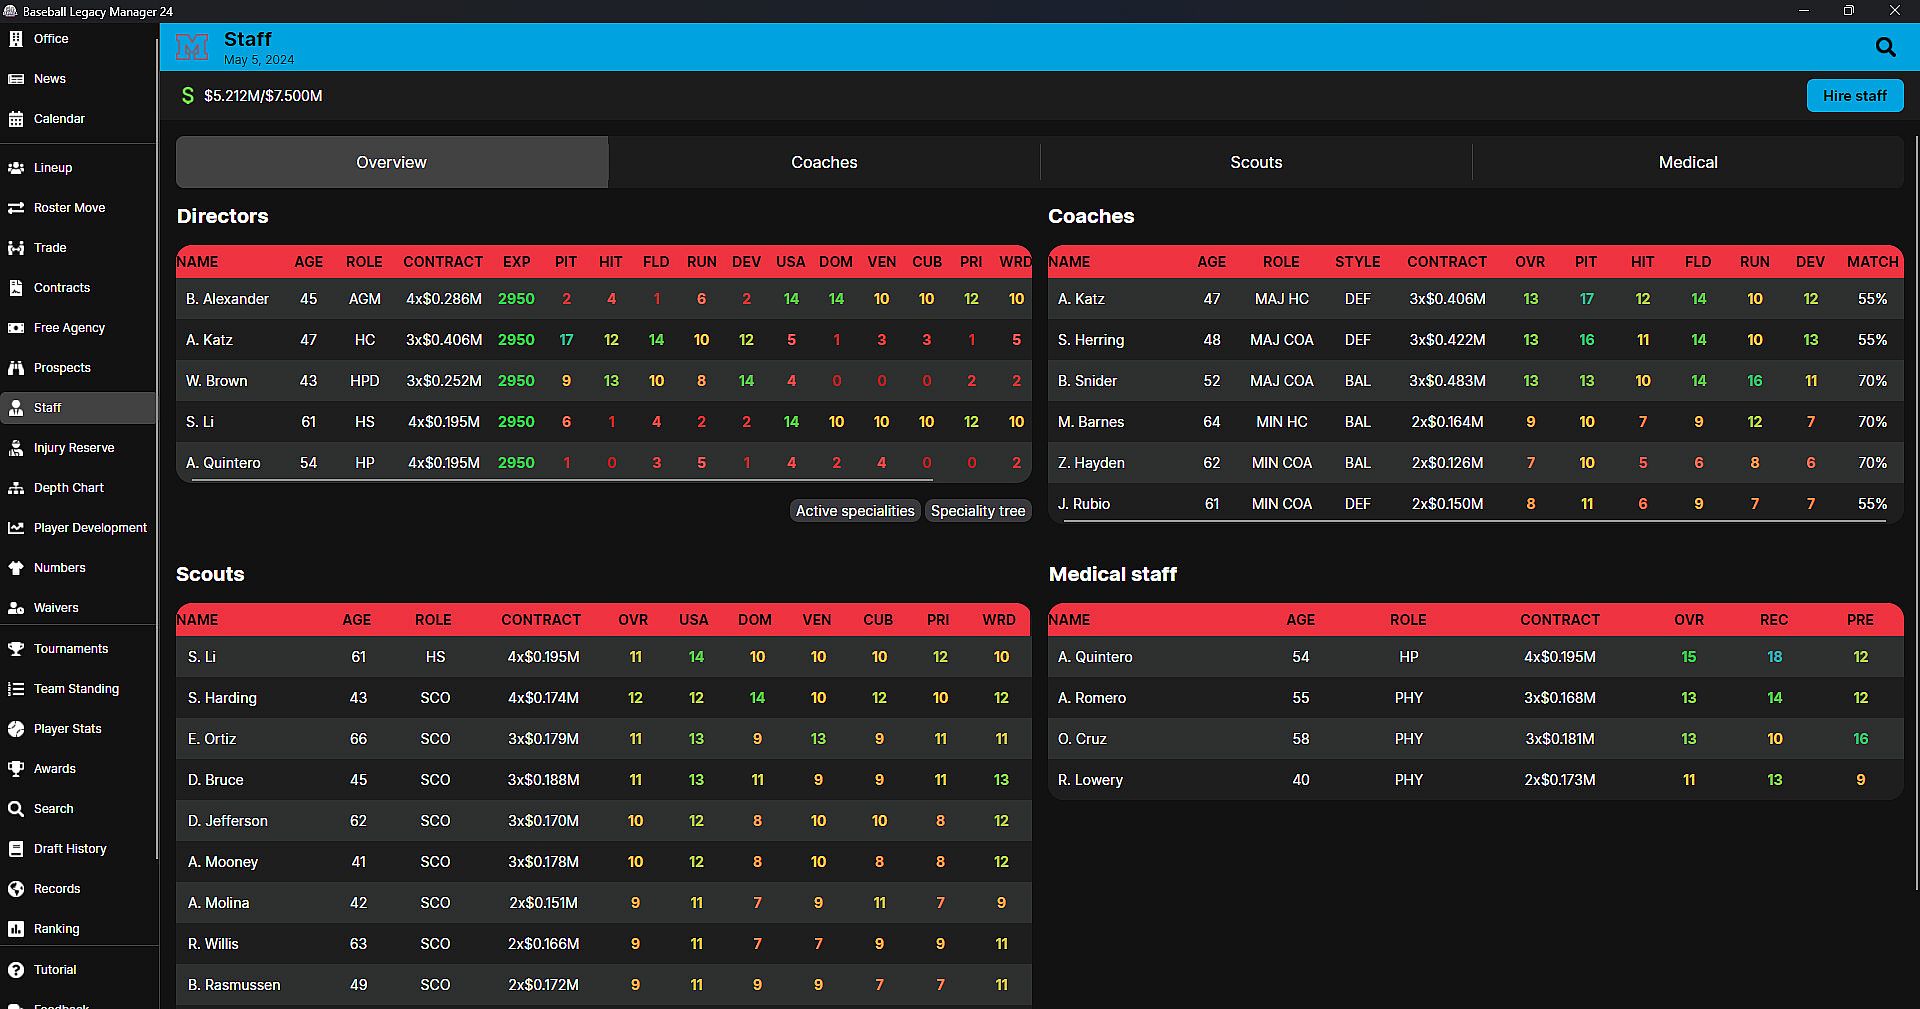Click the Player Stats baseball icon

tap(16, 729)
